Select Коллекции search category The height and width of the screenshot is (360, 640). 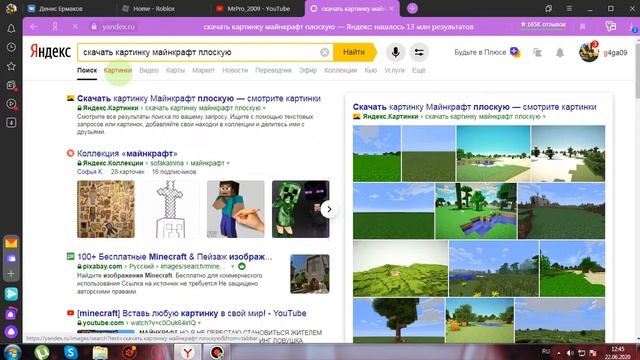click(340, 70)
